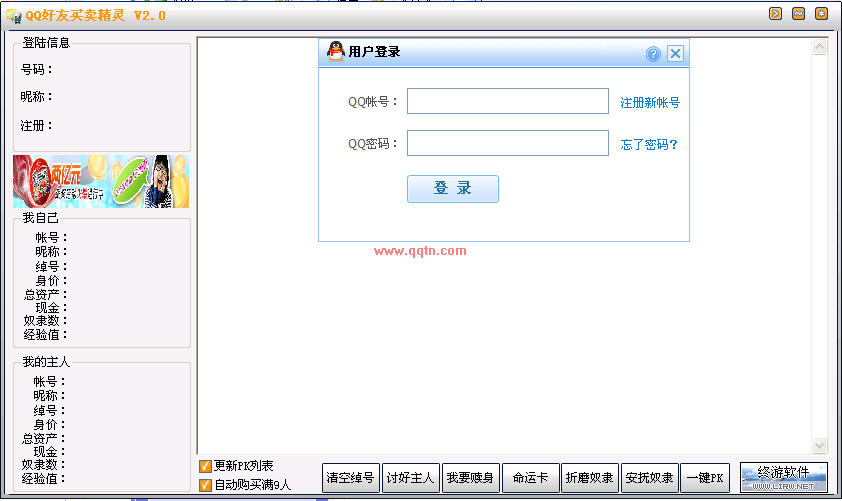Click the help question mark icon
This screenshot has height=501, width=842.
(x=653, y=54)
